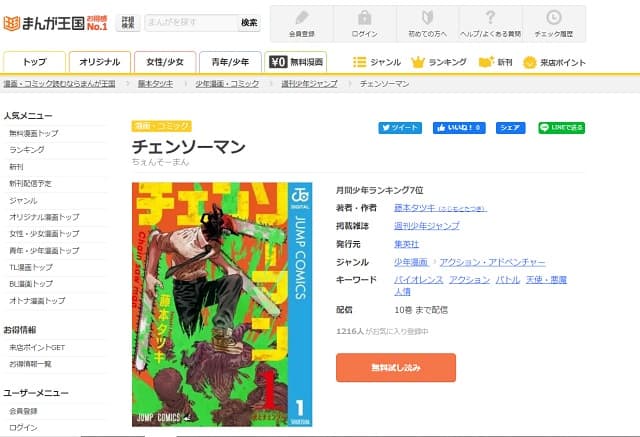Screen dimensions: 640x437
Task: Open the ジャンル list icon
Action: coord(360,62)
